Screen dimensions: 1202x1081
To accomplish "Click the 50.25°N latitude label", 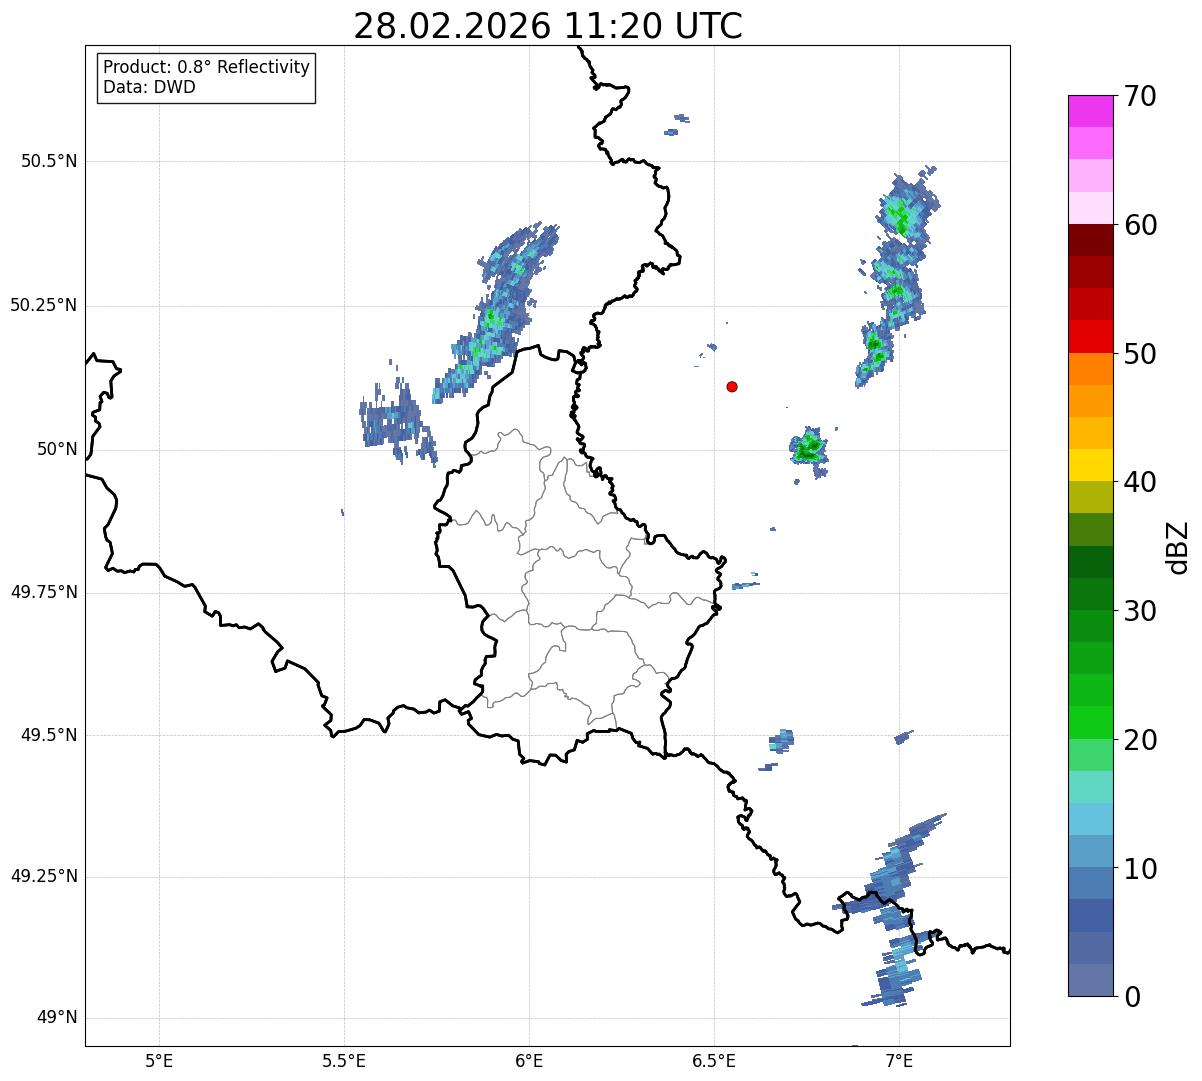I will [x=44, y=305].
